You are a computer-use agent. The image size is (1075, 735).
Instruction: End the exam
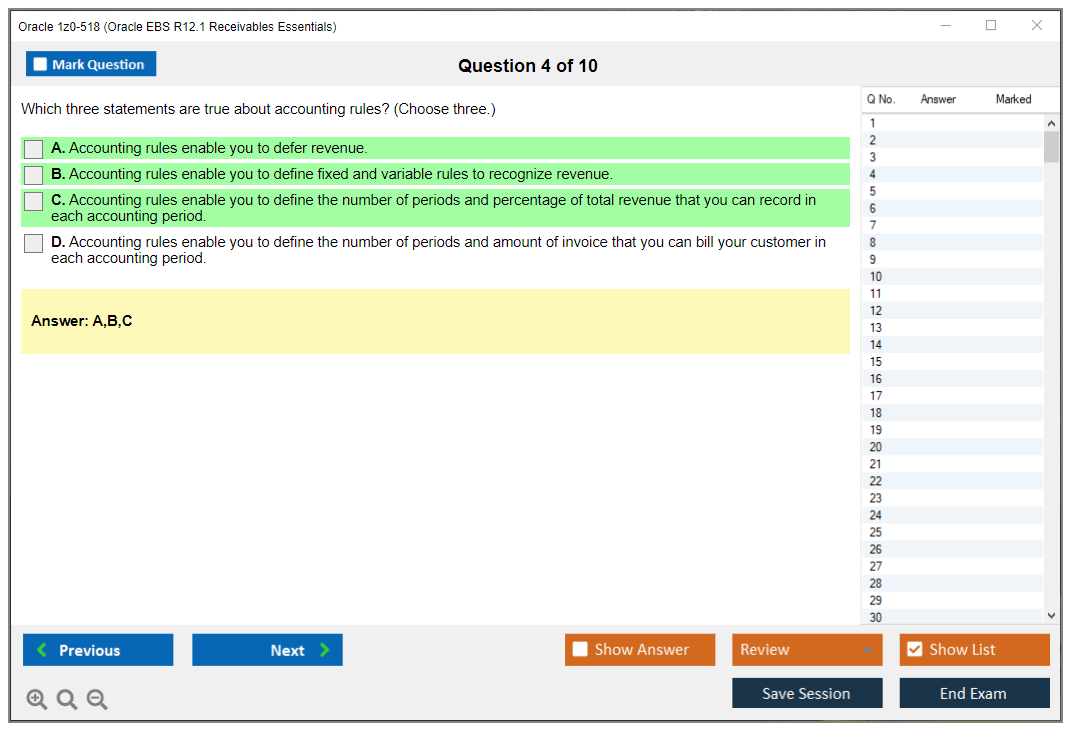[973, 693]
